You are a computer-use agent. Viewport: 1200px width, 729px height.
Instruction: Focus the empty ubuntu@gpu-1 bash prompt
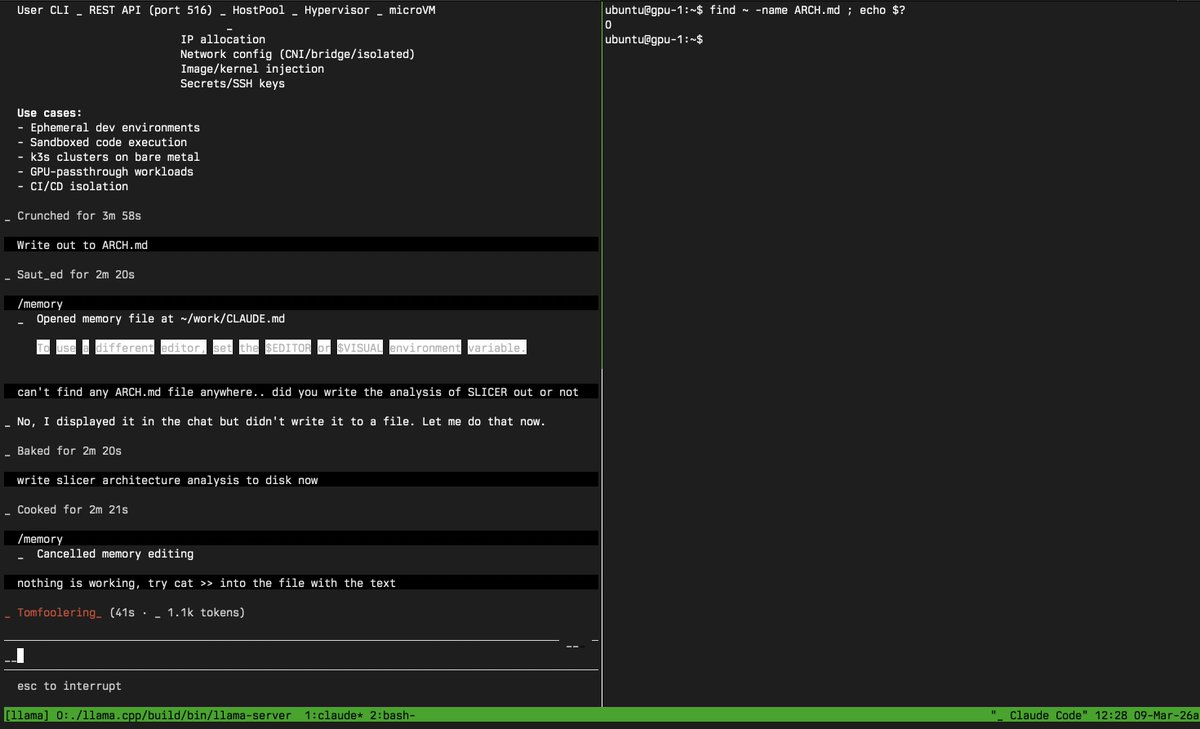click(x=654, y=39)
